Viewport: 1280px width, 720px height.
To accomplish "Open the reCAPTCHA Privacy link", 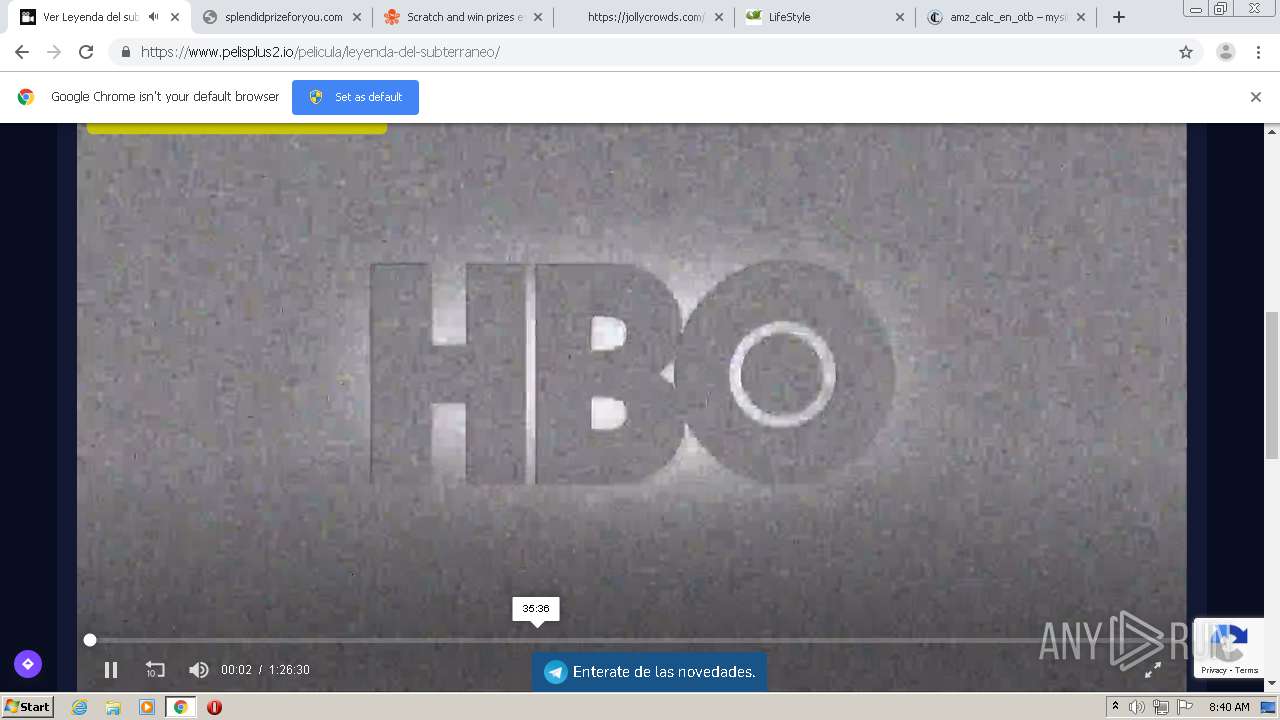I will [1214, 670].
